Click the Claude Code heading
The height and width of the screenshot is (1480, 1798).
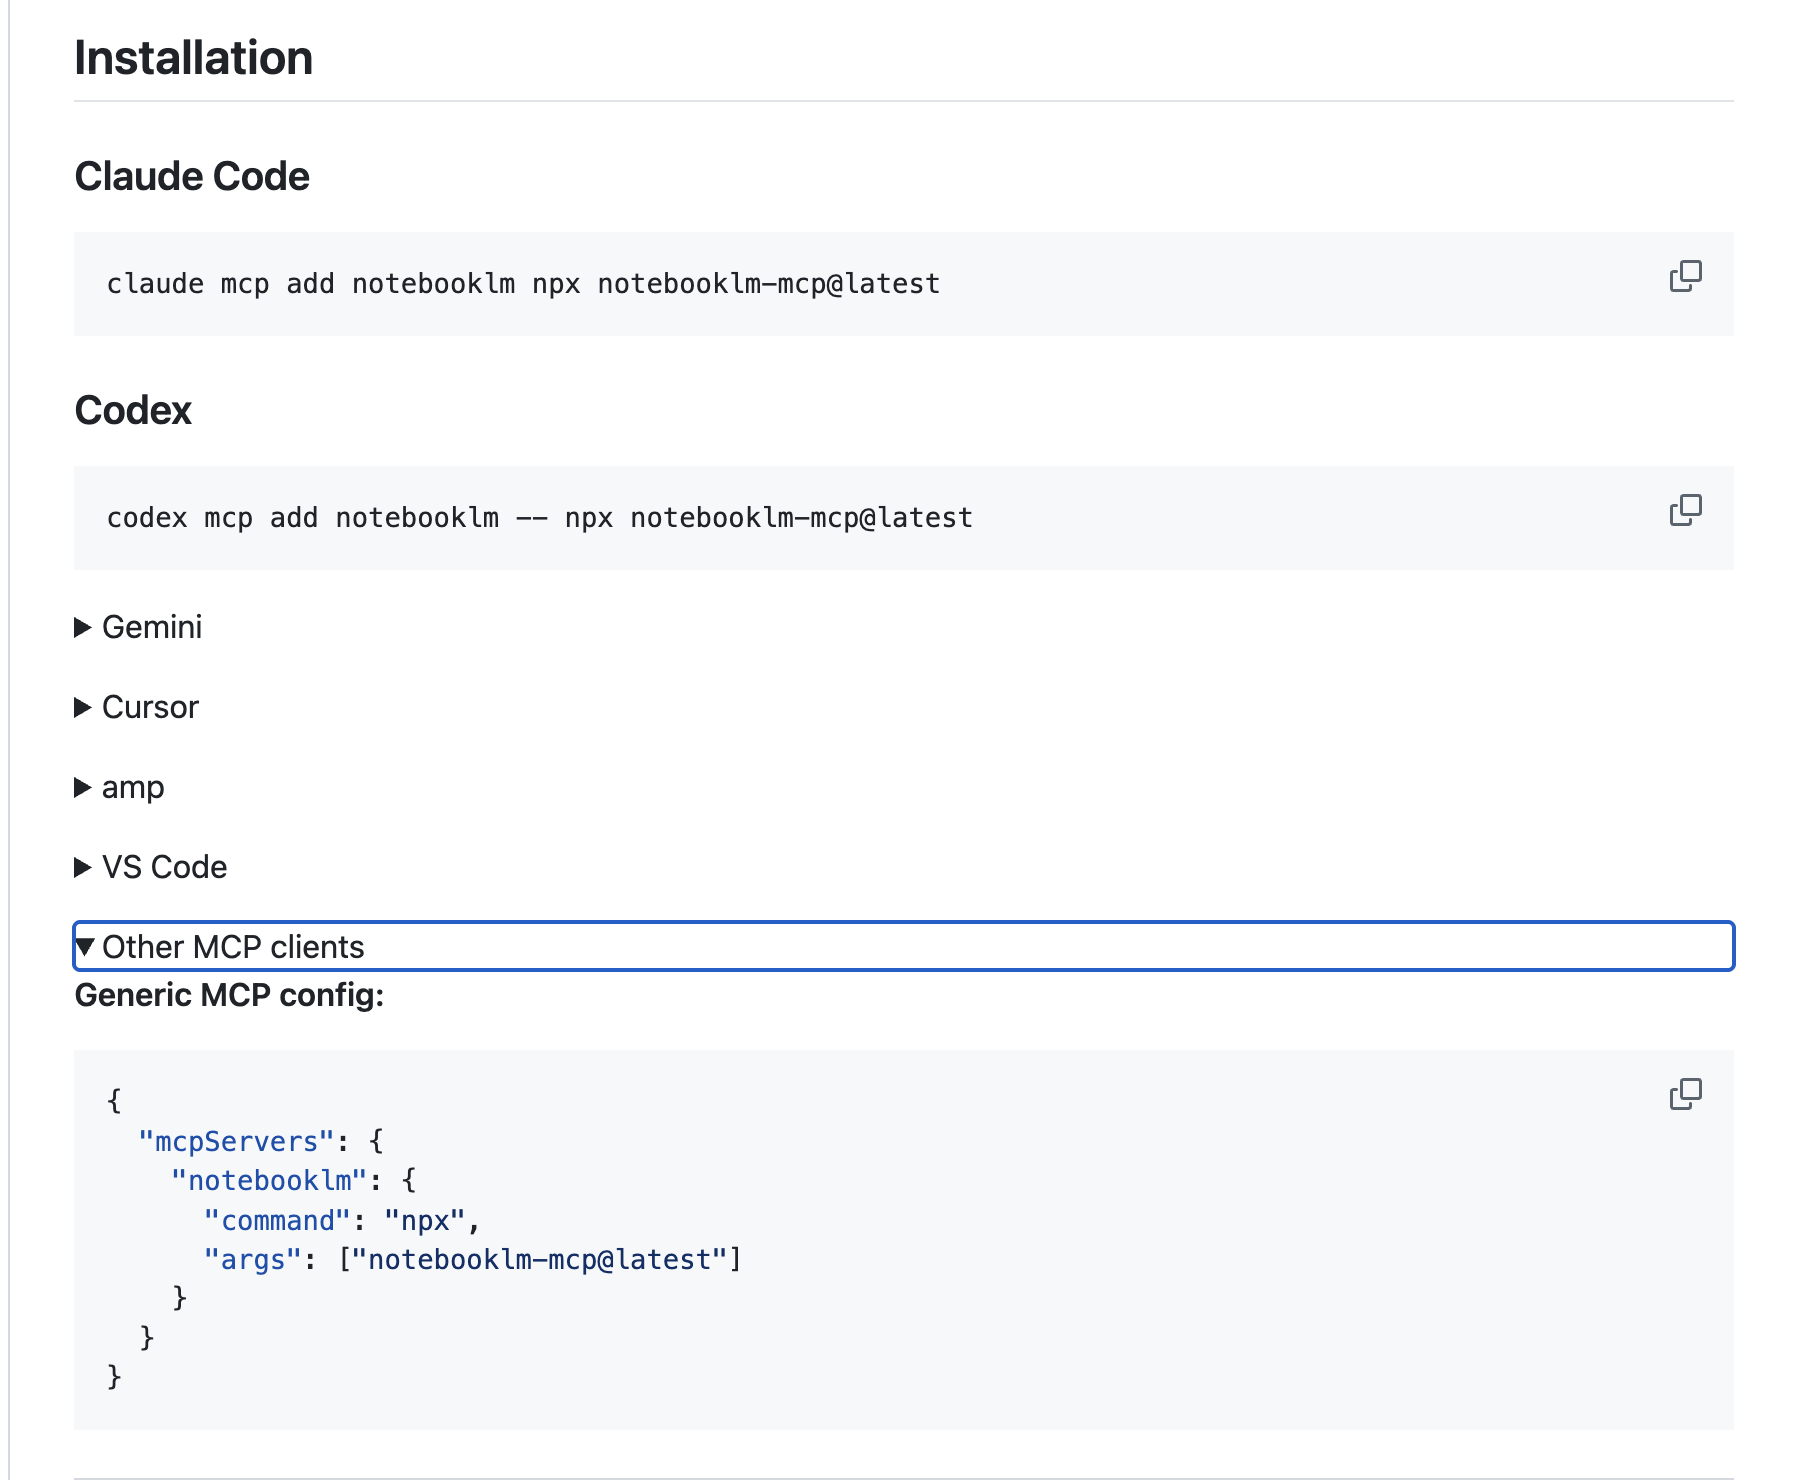(x=192, y=176)
